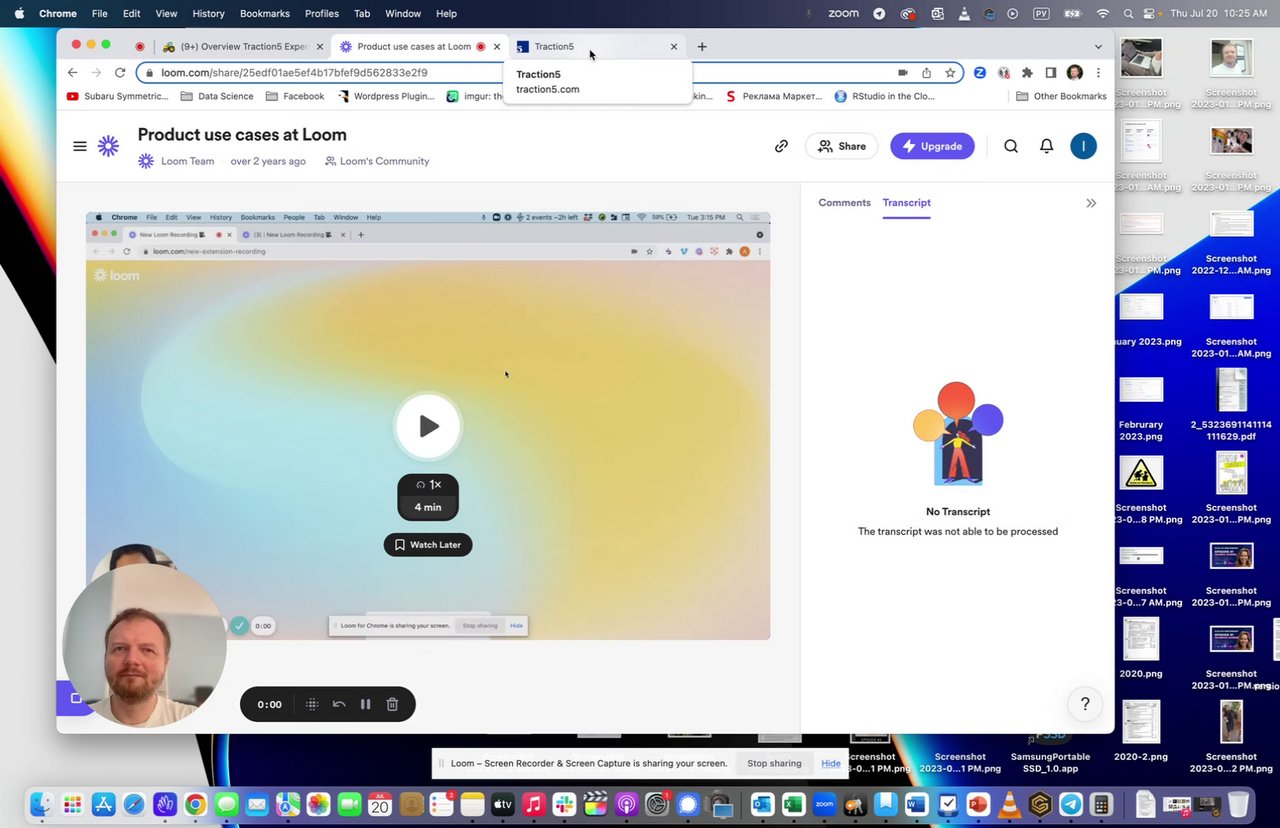Screen dimensions: 1280x828
Task: Click the address bar URL
Action: pos(294,73)
